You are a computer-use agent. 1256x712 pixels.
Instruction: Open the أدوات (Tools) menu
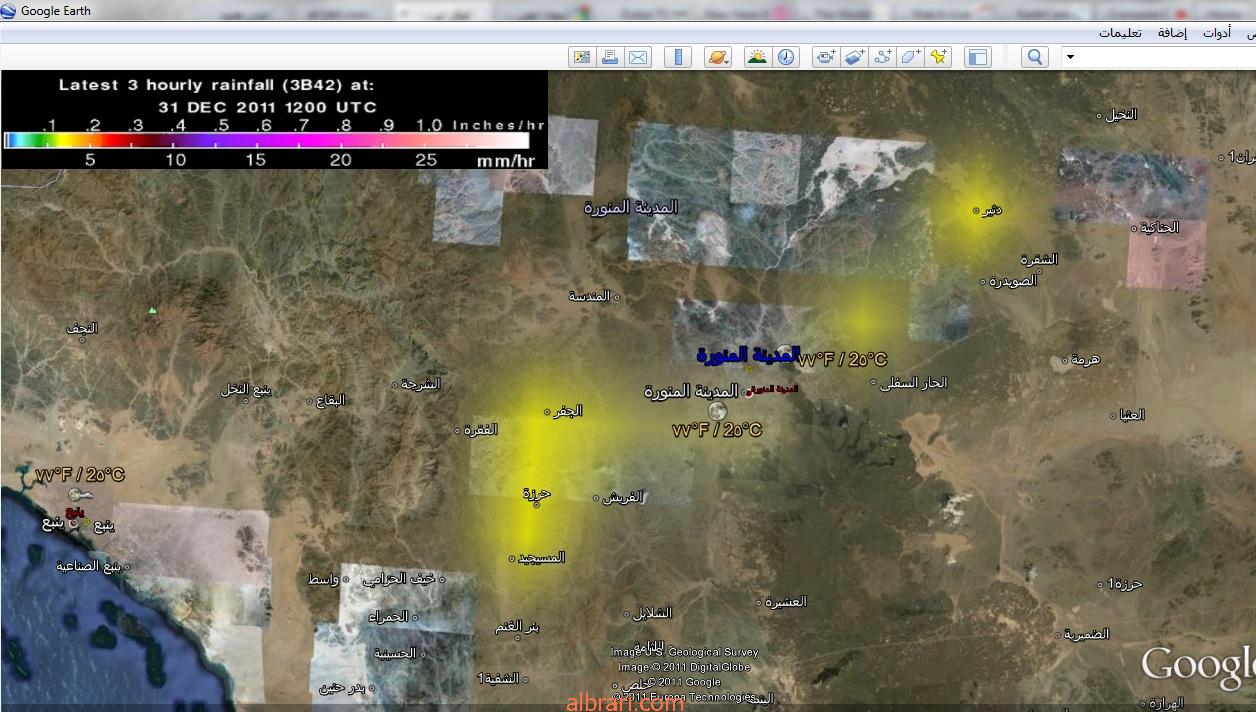click(1217, 33)
